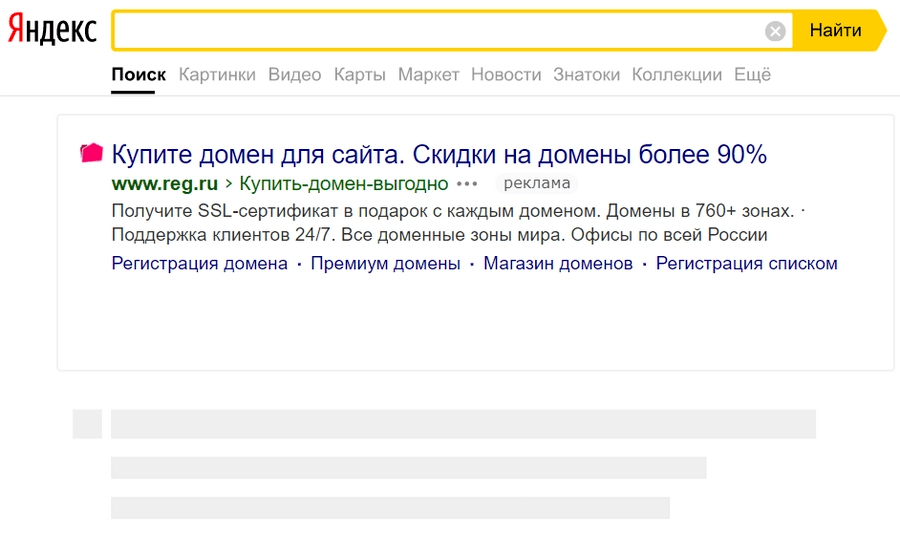
Task: Visit the www.reg.ru green URL
Action: [x=165, y=184]
